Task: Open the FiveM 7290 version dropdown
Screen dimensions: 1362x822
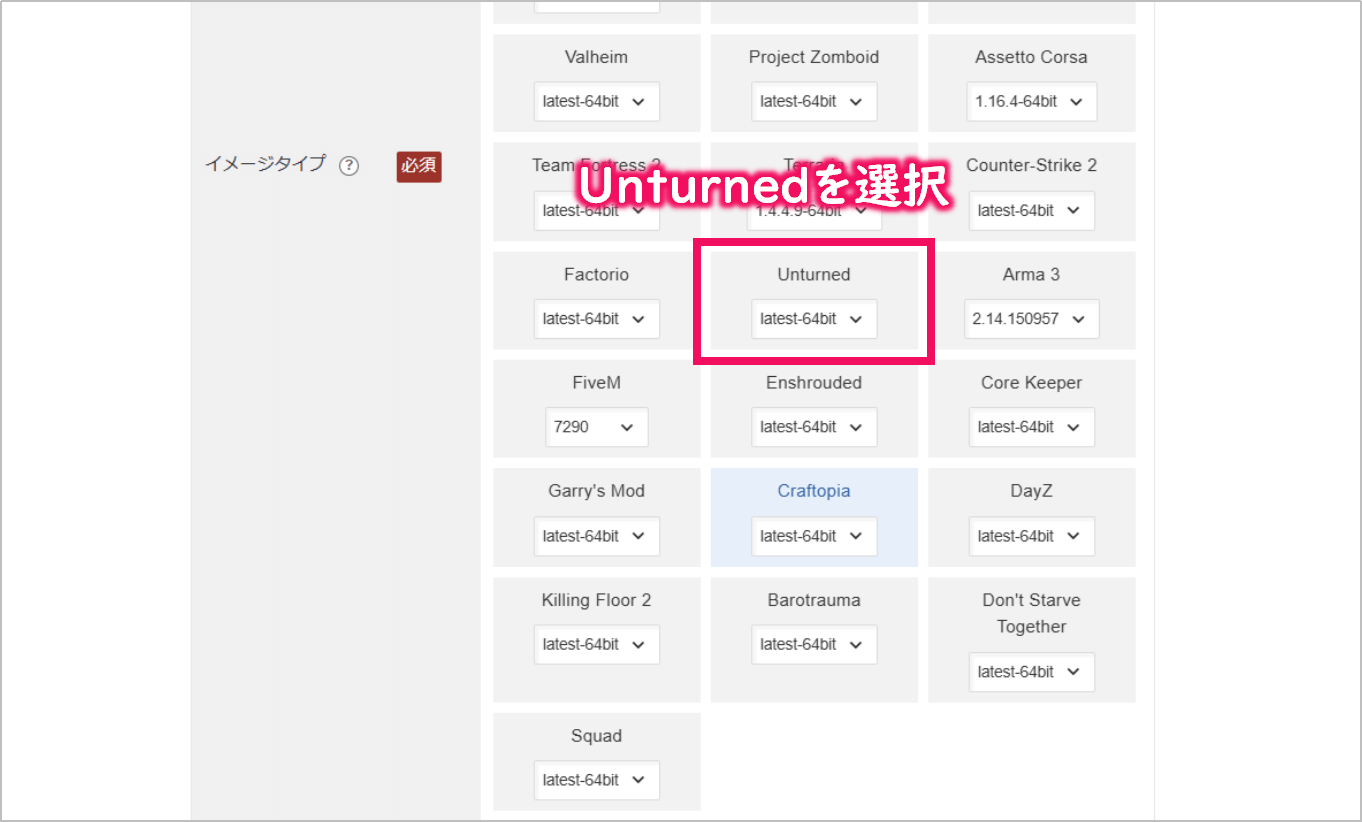Action: click(596, 427)
